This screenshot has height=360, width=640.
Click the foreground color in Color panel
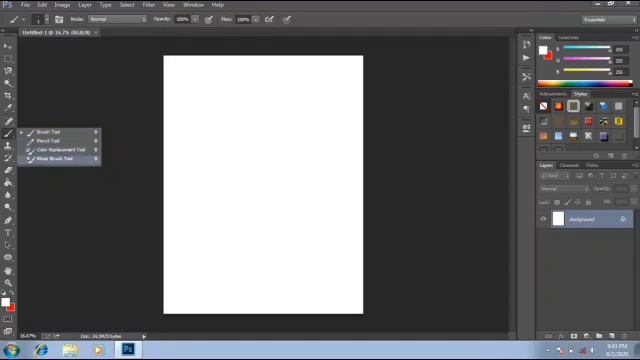click(x=543, y=50)
